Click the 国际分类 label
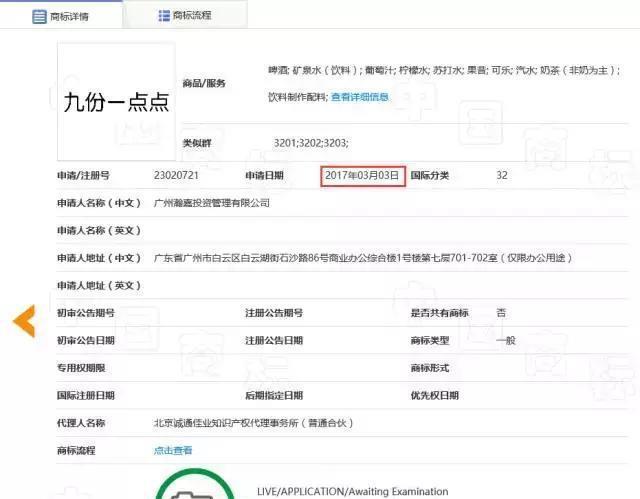The image size is (640, 499). coord(429,175)
